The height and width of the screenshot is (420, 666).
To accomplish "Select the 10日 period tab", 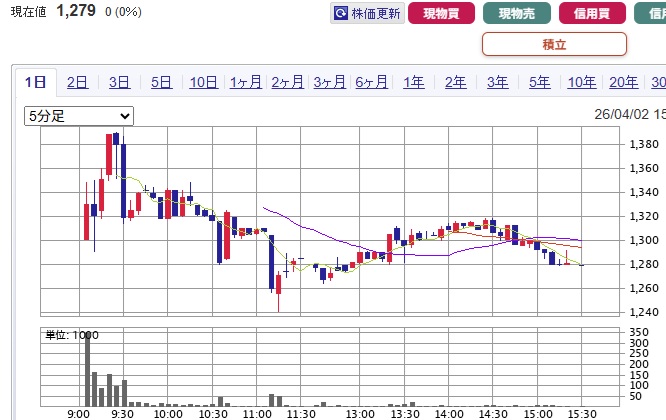I will click(x=203, y=82).
